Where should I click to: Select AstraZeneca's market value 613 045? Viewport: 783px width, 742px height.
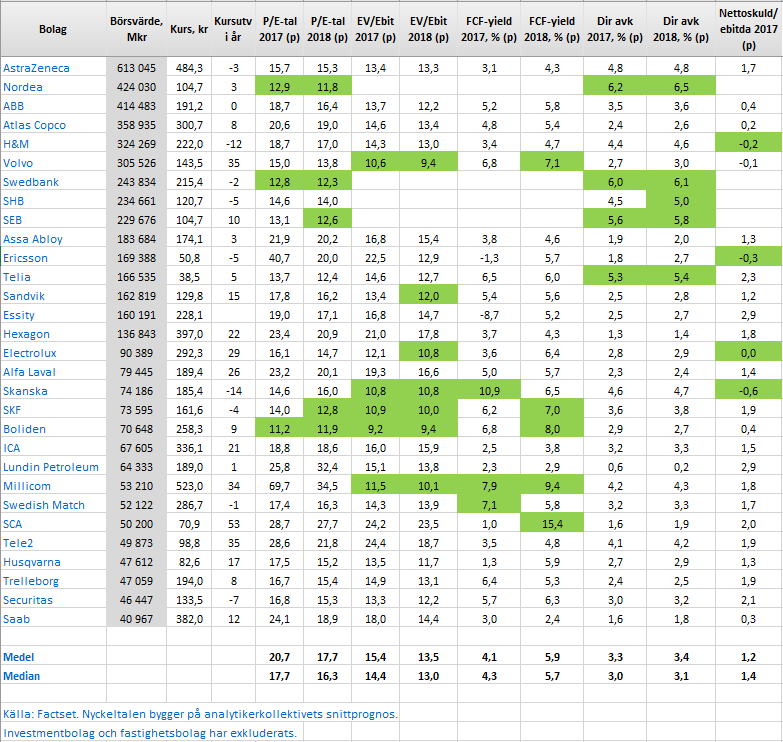click(x=136, y=68)
